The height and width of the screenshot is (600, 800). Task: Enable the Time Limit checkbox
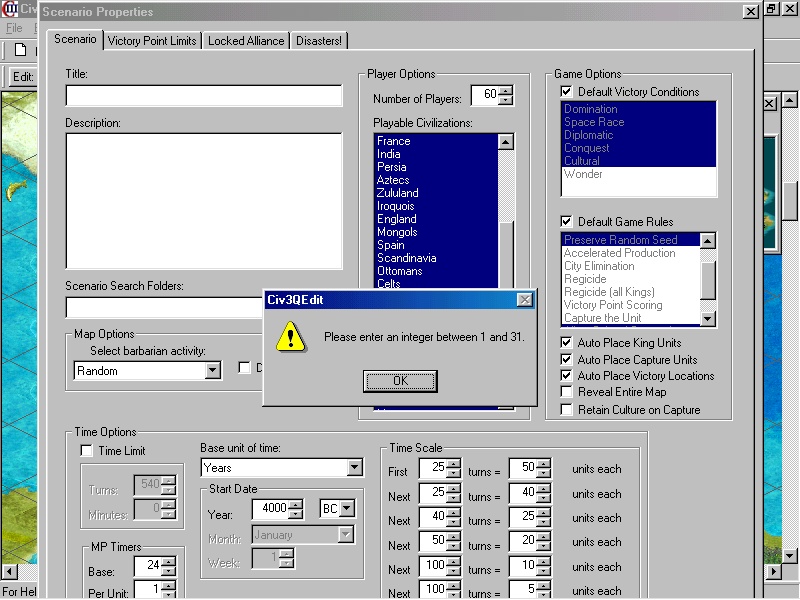[87, 451]
